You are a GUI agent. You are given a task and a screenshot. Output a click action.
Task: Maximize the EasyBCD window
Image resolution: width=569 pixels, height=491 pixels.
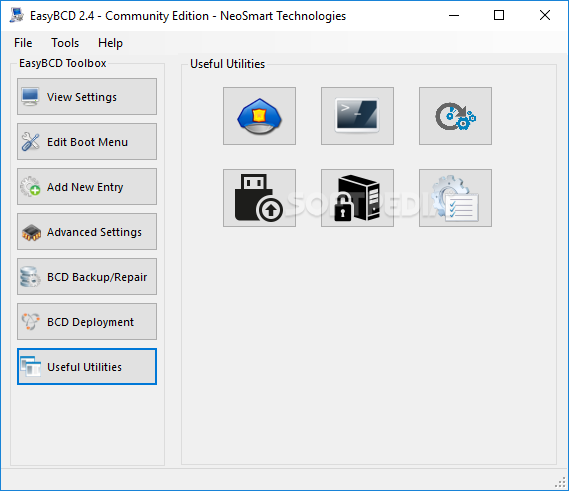pos(499,15)
